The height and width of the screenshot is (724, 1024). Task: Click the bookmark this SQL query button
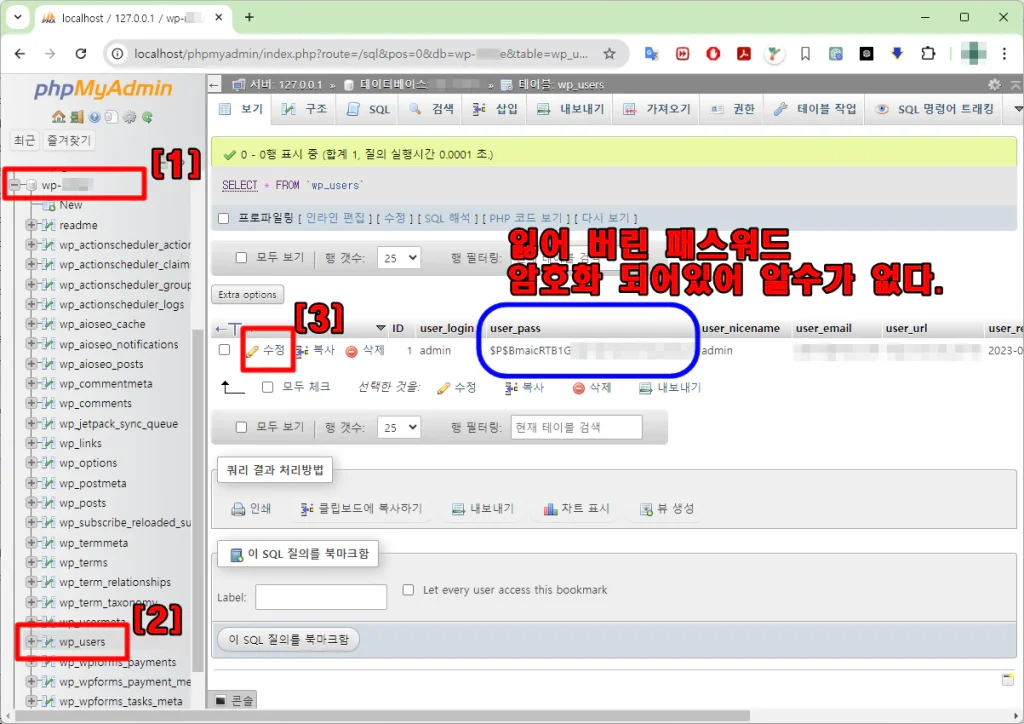tap(288, 639)
